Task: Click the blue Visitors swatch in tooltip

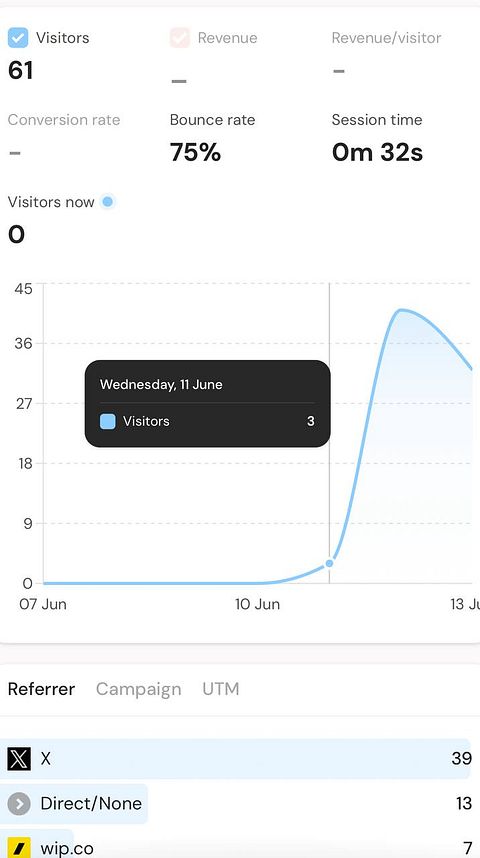Action: [x=108, y=421]
